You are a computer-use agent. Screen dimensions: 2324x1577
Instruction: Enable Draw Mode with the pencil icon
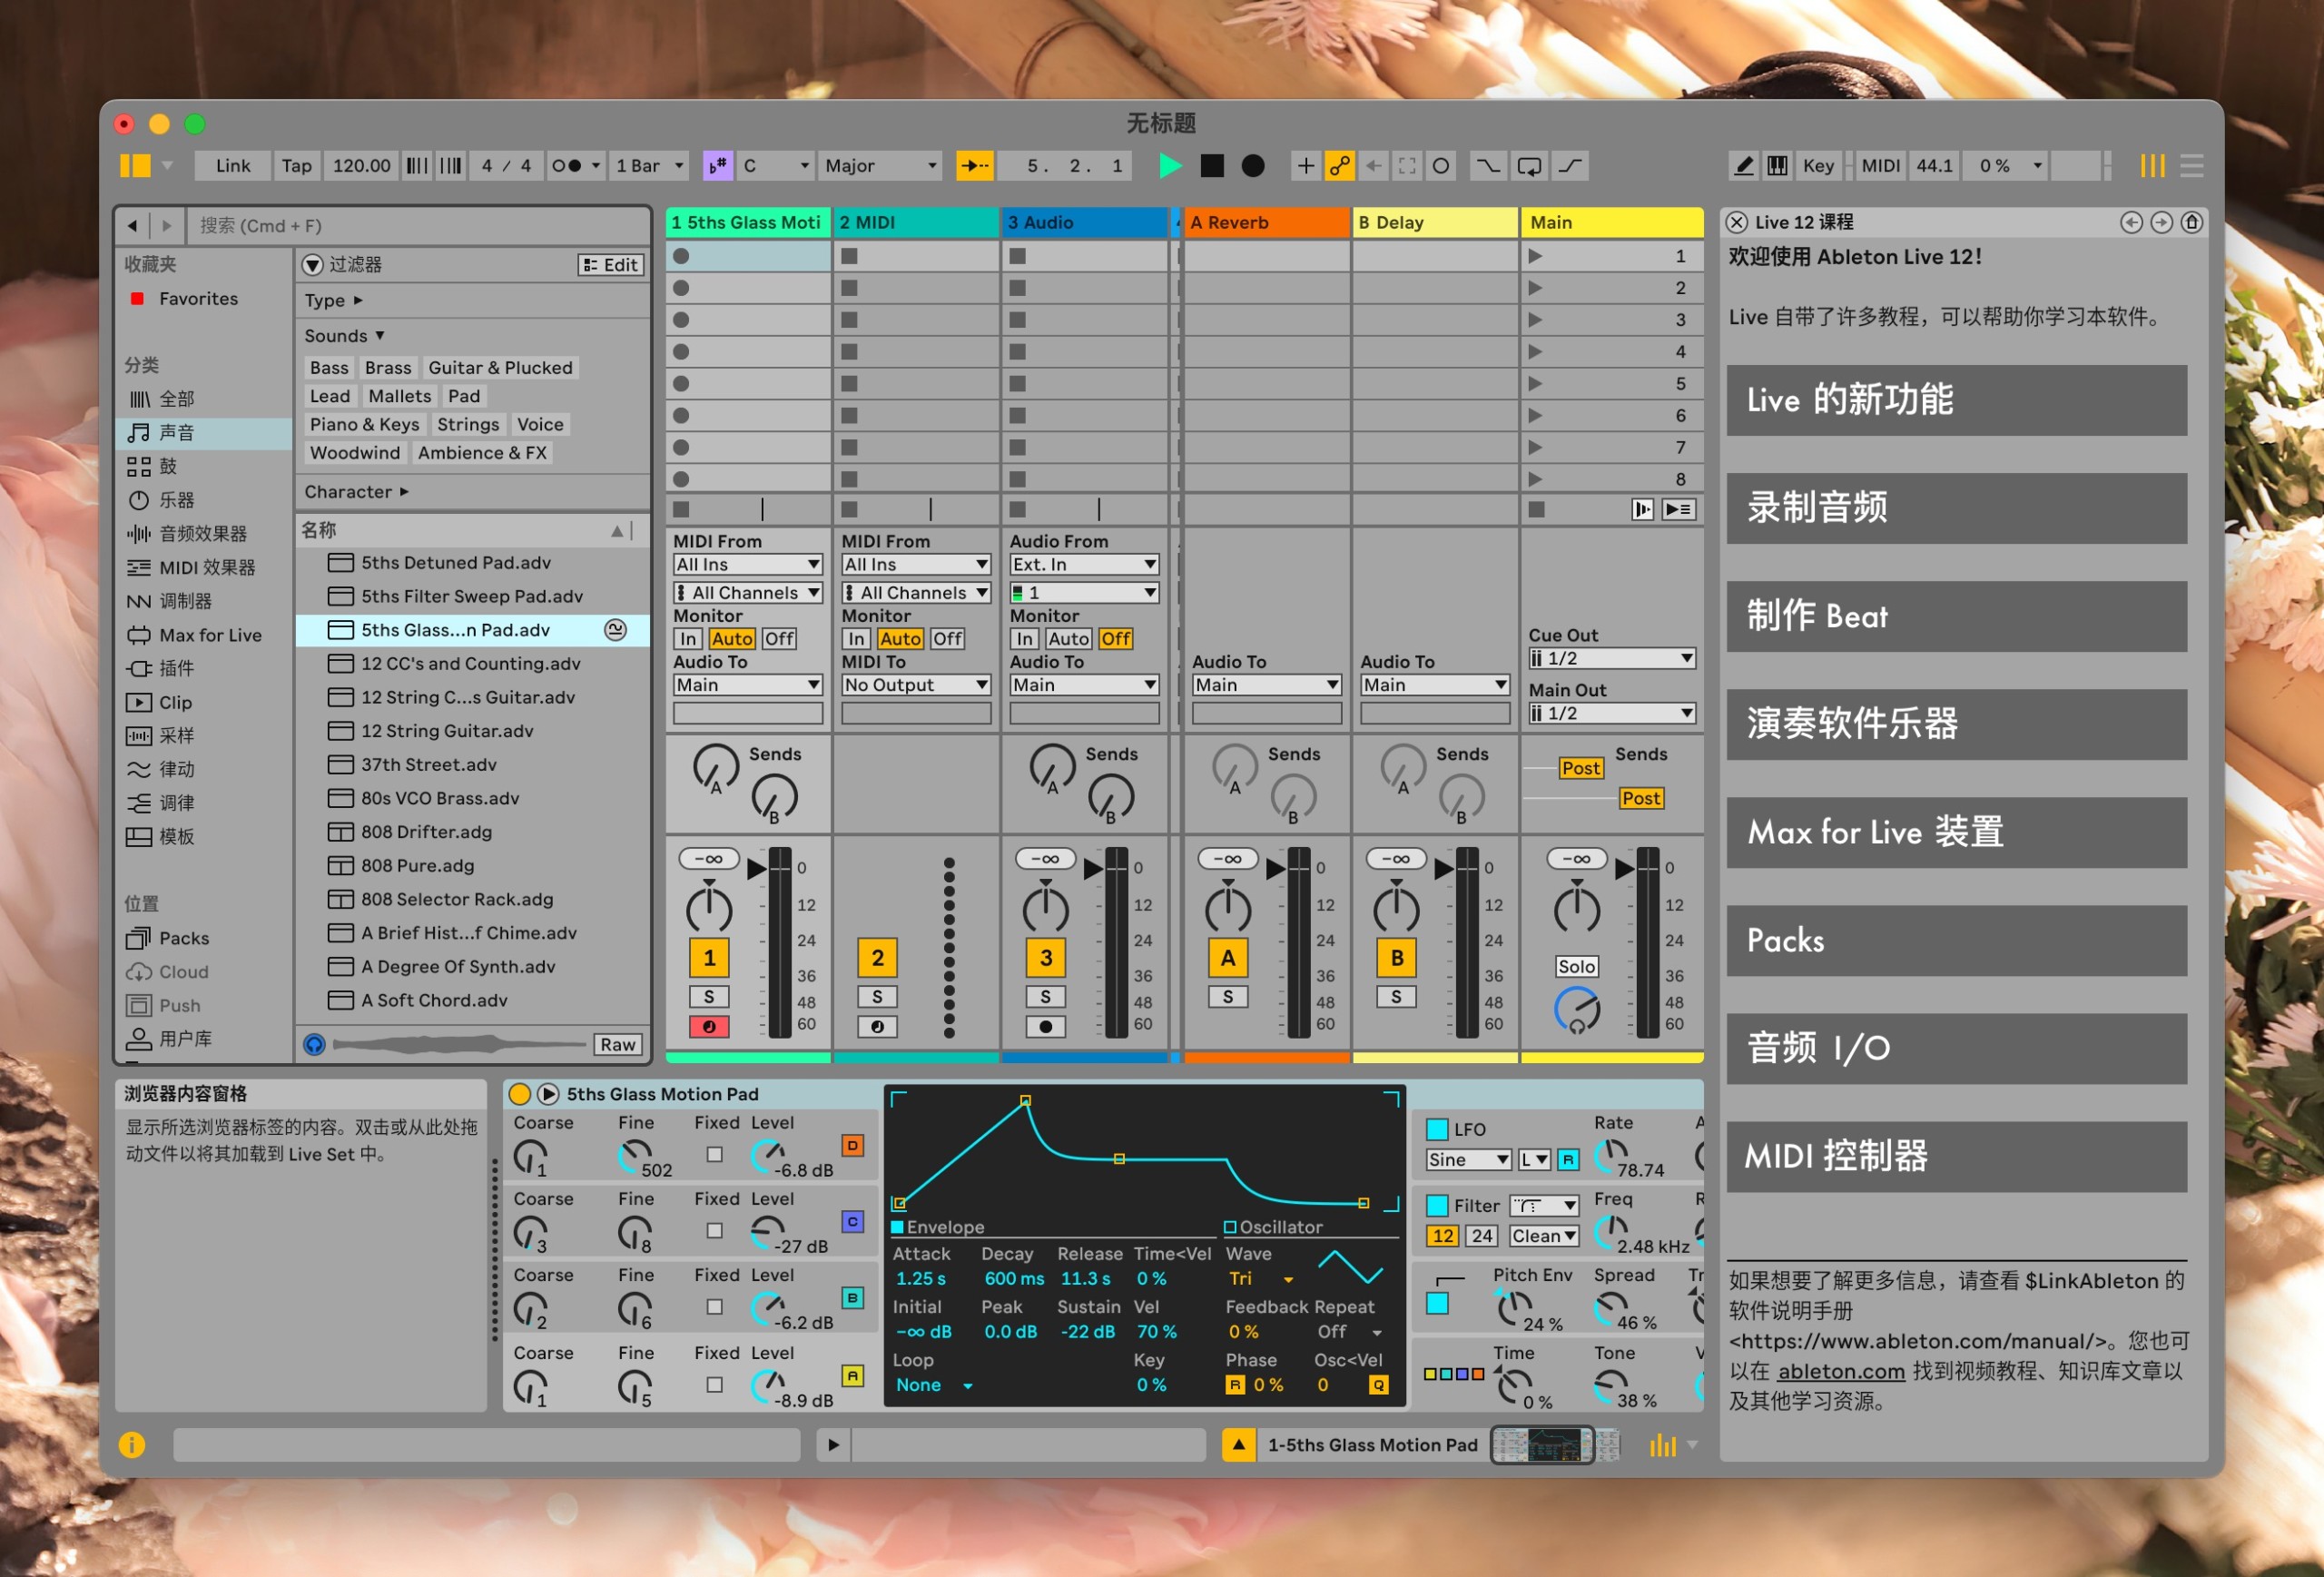point(1743,166)
